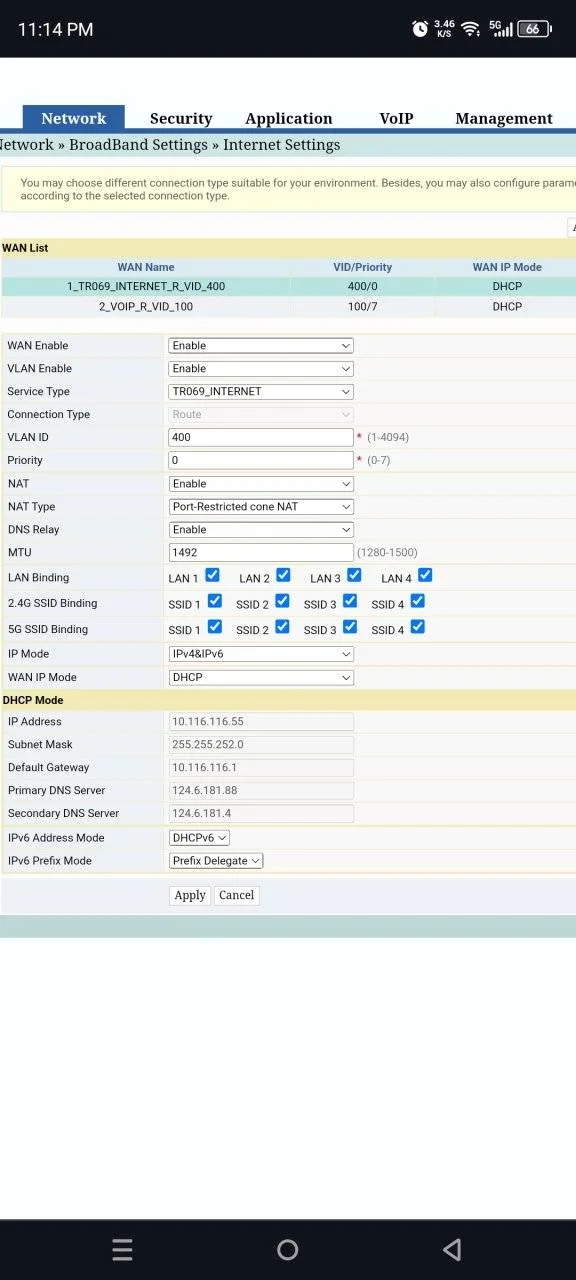
Task: Toggle the LAN 2 binding checkbox
Action: [283, 575]
